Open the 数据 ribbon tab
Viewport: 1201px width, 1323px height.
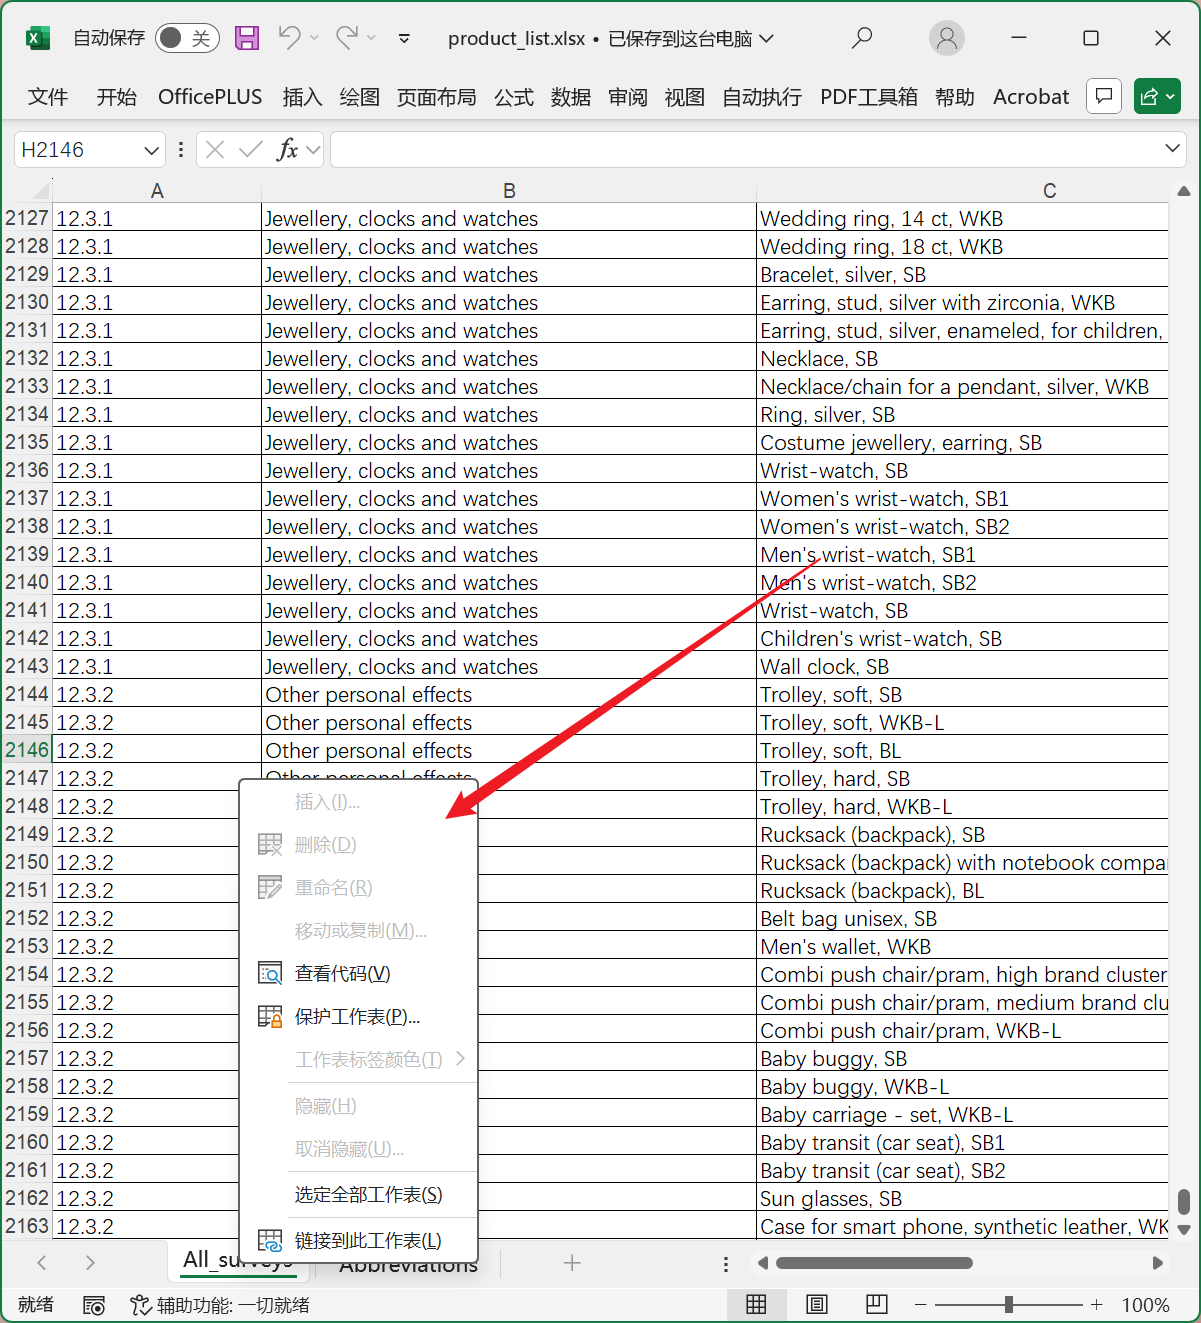click(x=570, y=97)
